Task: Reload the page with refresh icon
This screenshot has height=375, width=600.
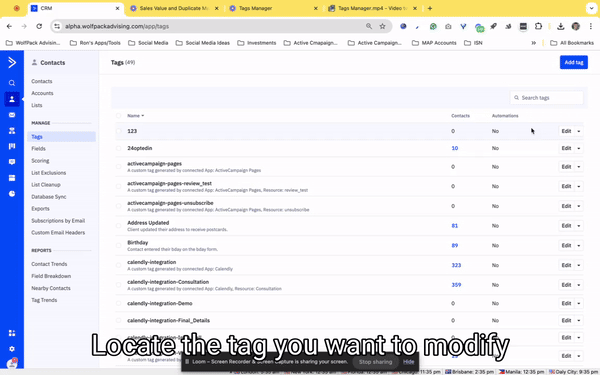Action: click(x=39, y=26)
